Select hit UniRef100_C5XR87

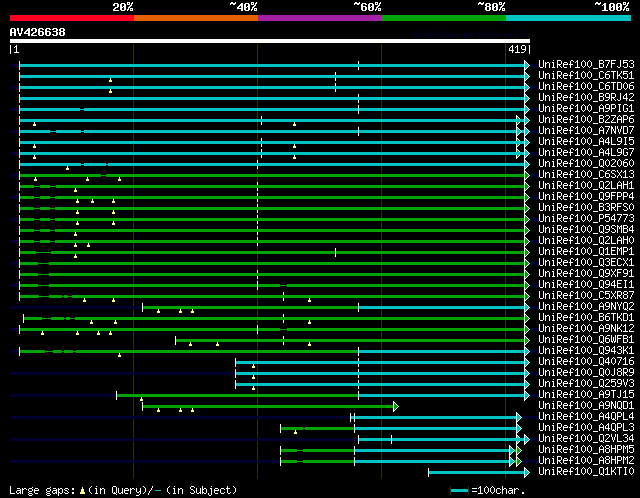586,296
